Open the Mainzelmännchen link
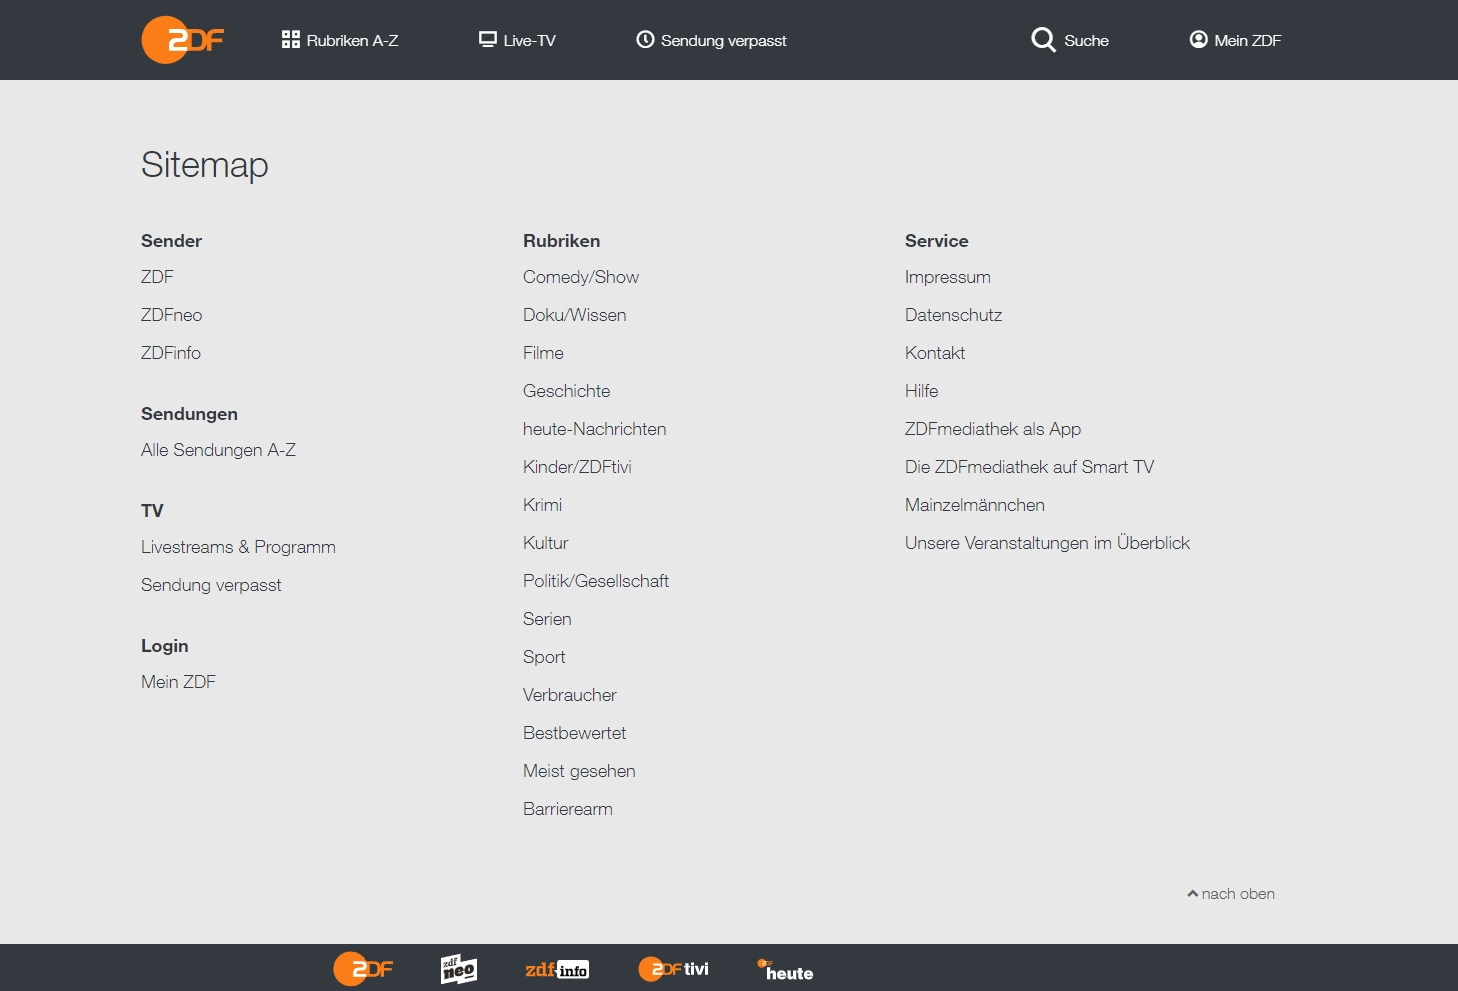The image size is (1458, 991). [x=975, y=505]
